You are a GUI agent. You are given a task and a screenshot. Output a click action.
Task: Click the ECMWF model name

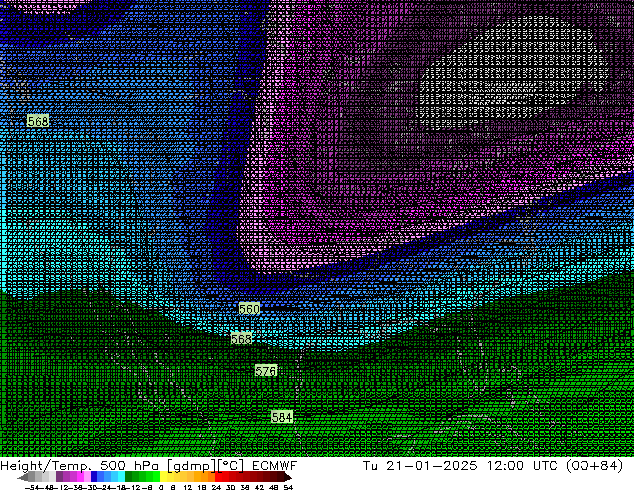(x=274, y=465)
